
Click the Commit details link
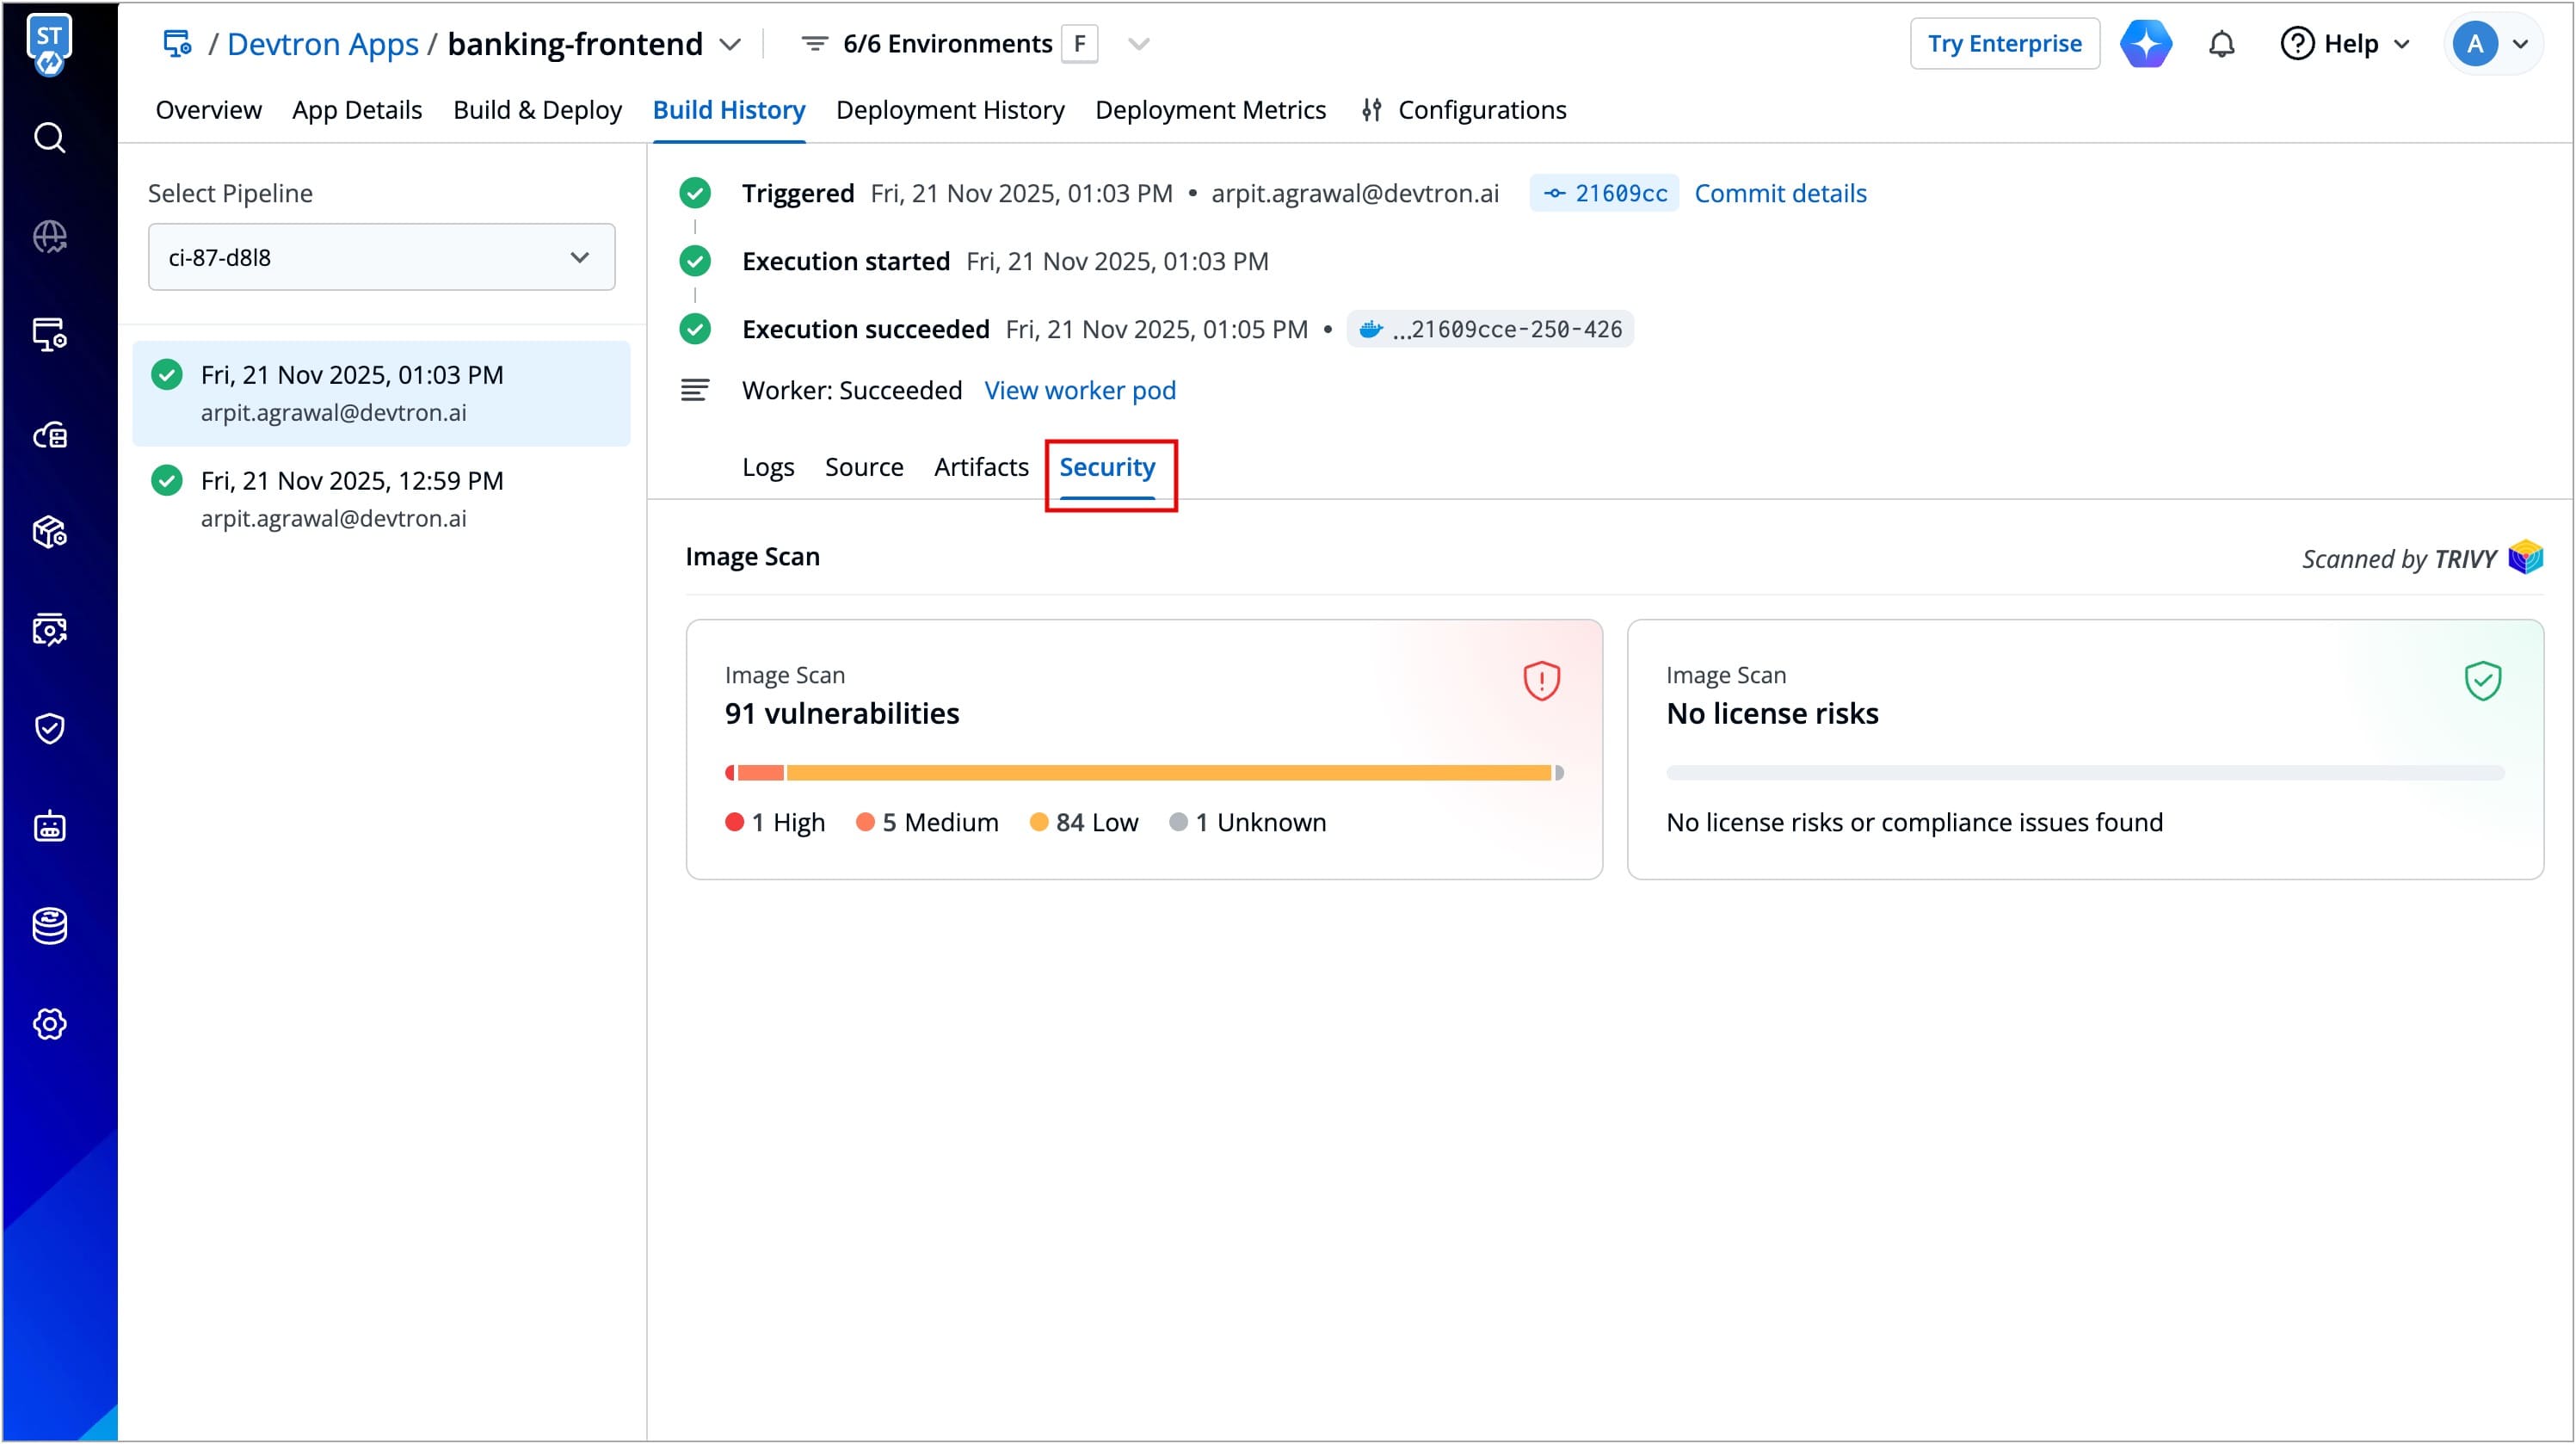(x=1780, y=193)
